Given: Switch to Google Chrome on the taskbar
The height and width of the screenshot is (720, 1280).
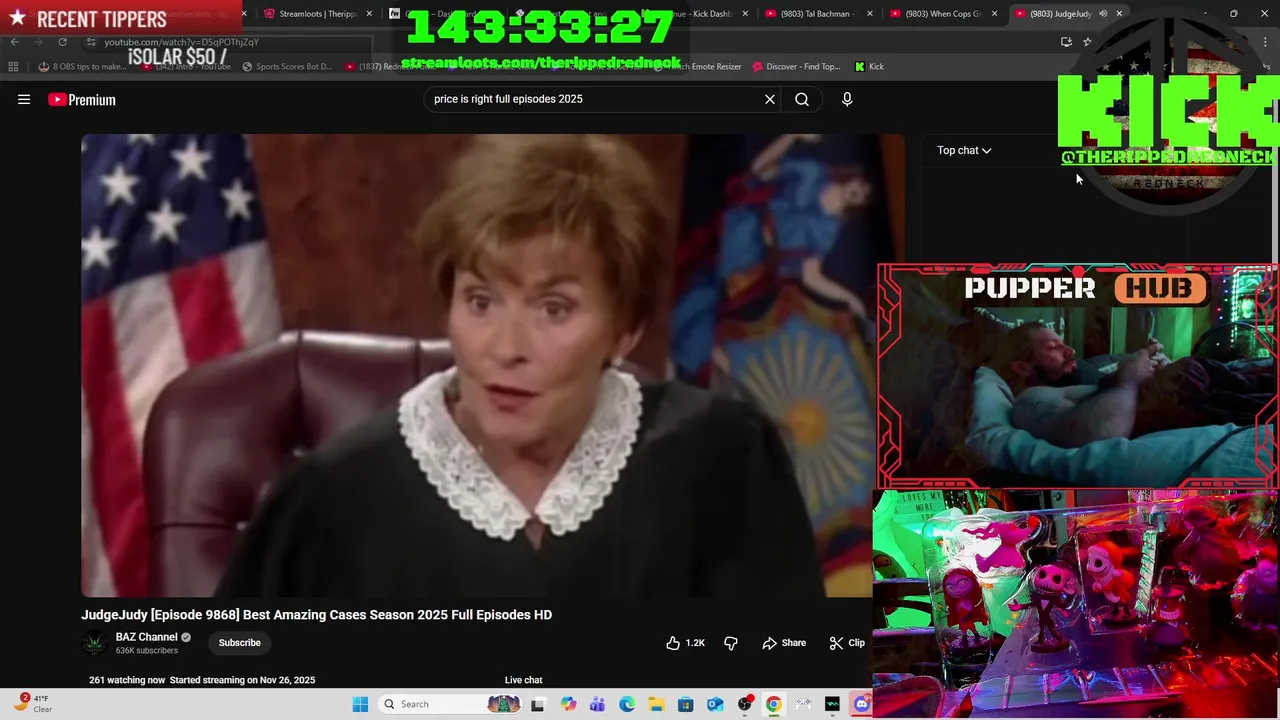Looking at the screenshot, I should [x=774, y=704].
